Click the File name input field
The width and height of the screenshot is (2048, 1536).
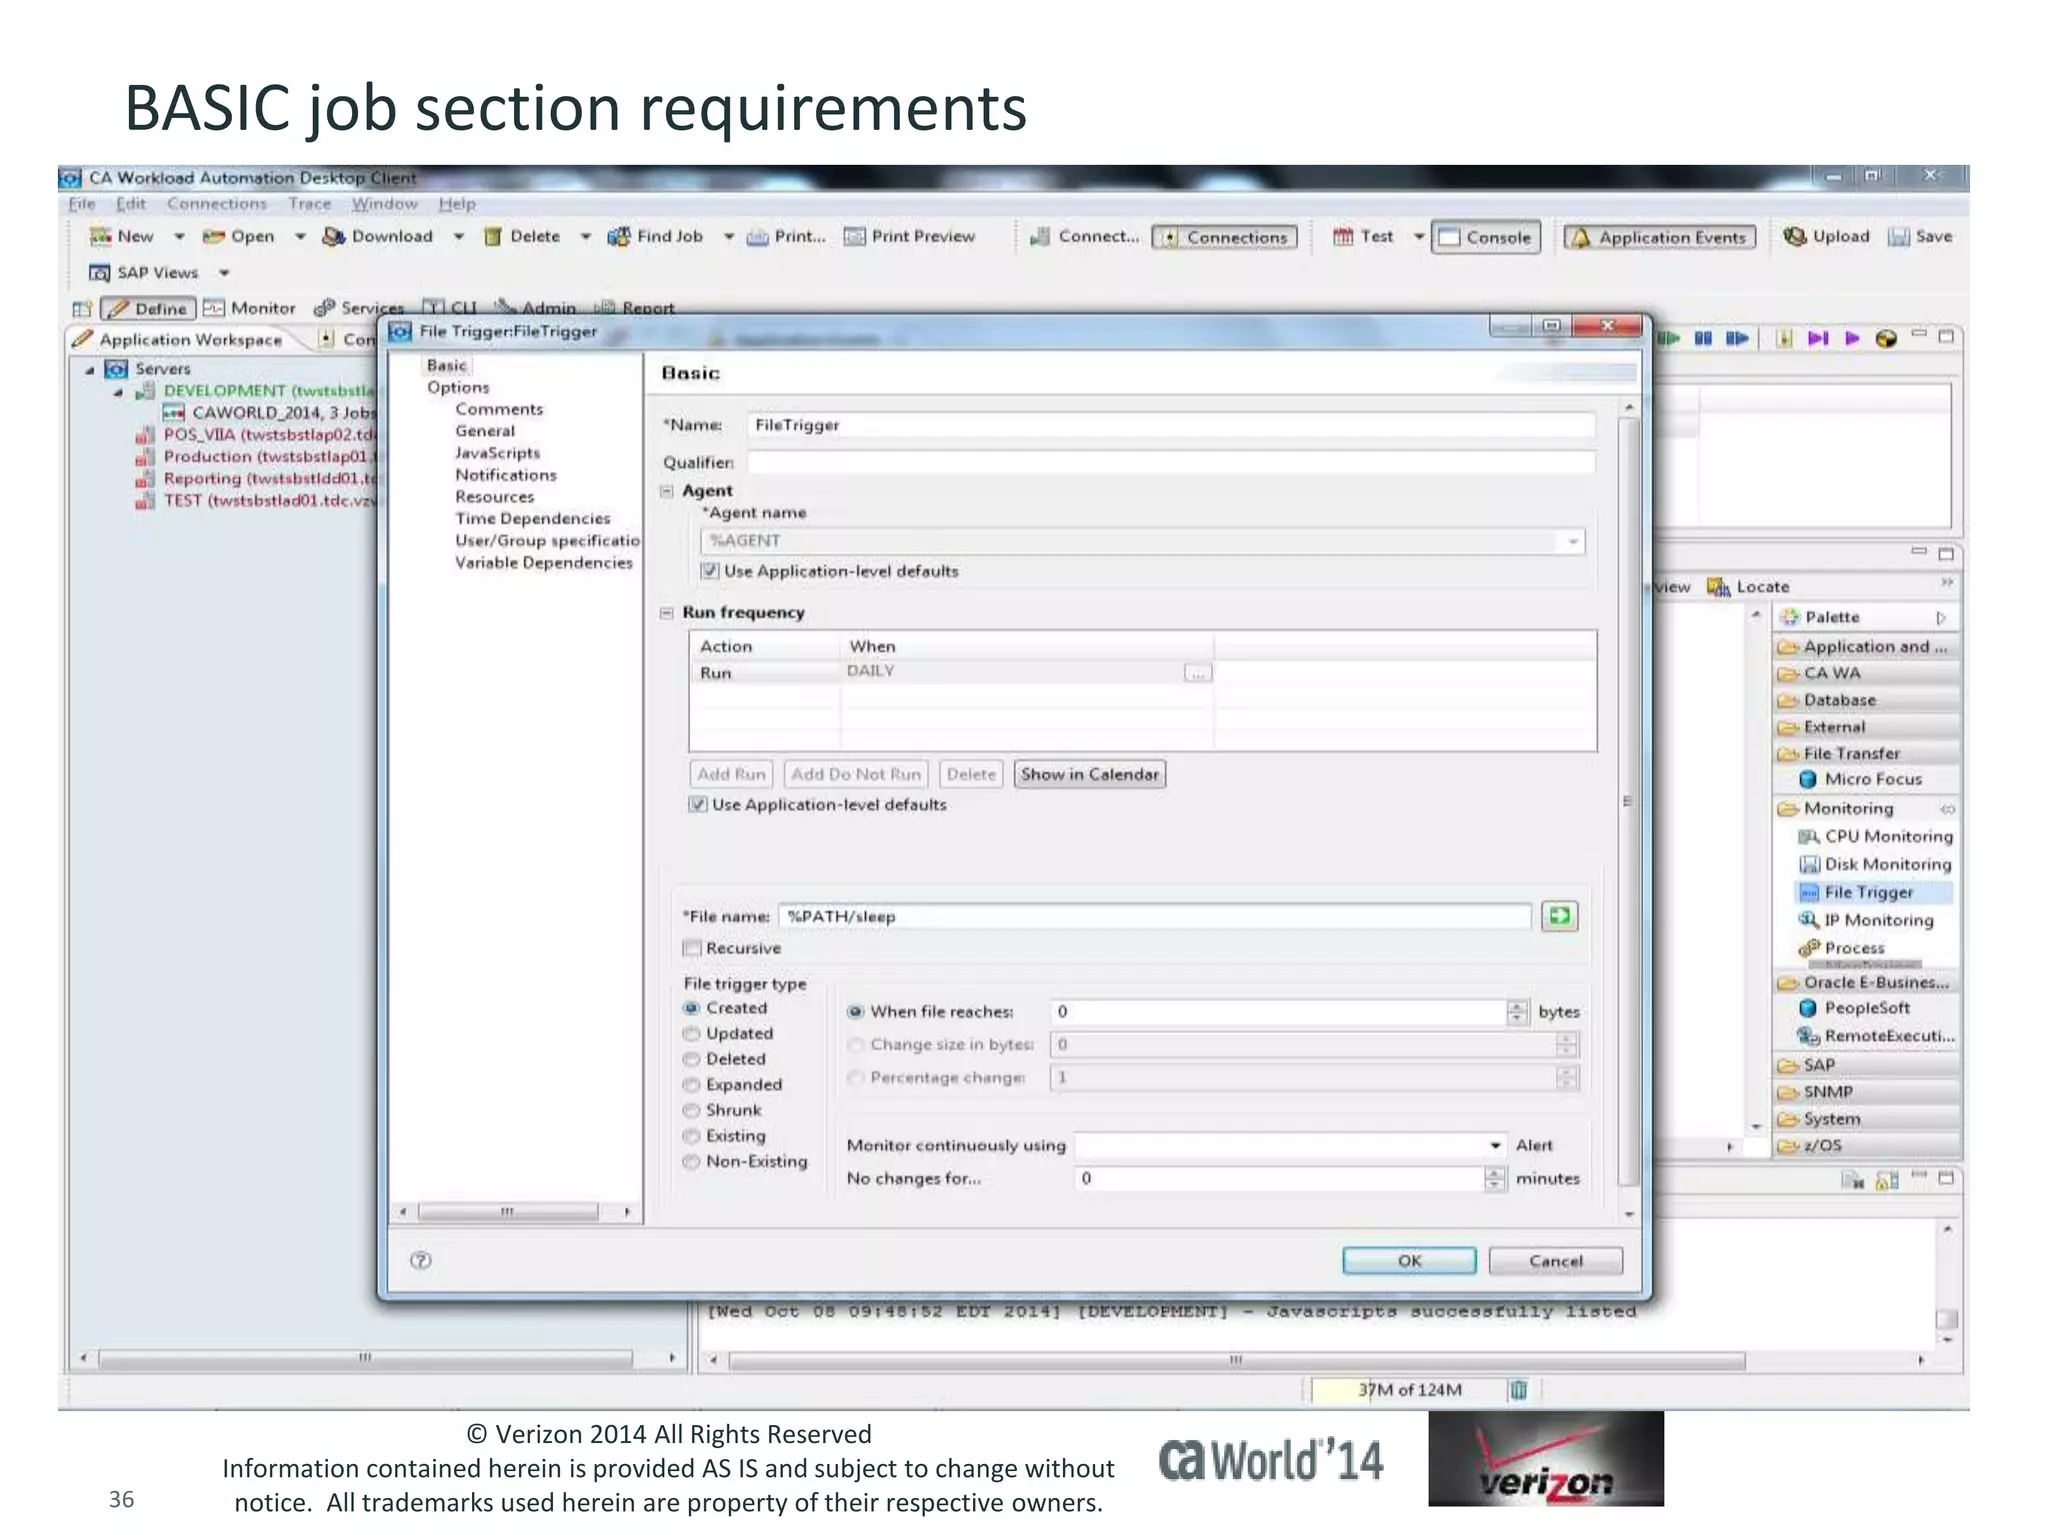[1155, 916]
